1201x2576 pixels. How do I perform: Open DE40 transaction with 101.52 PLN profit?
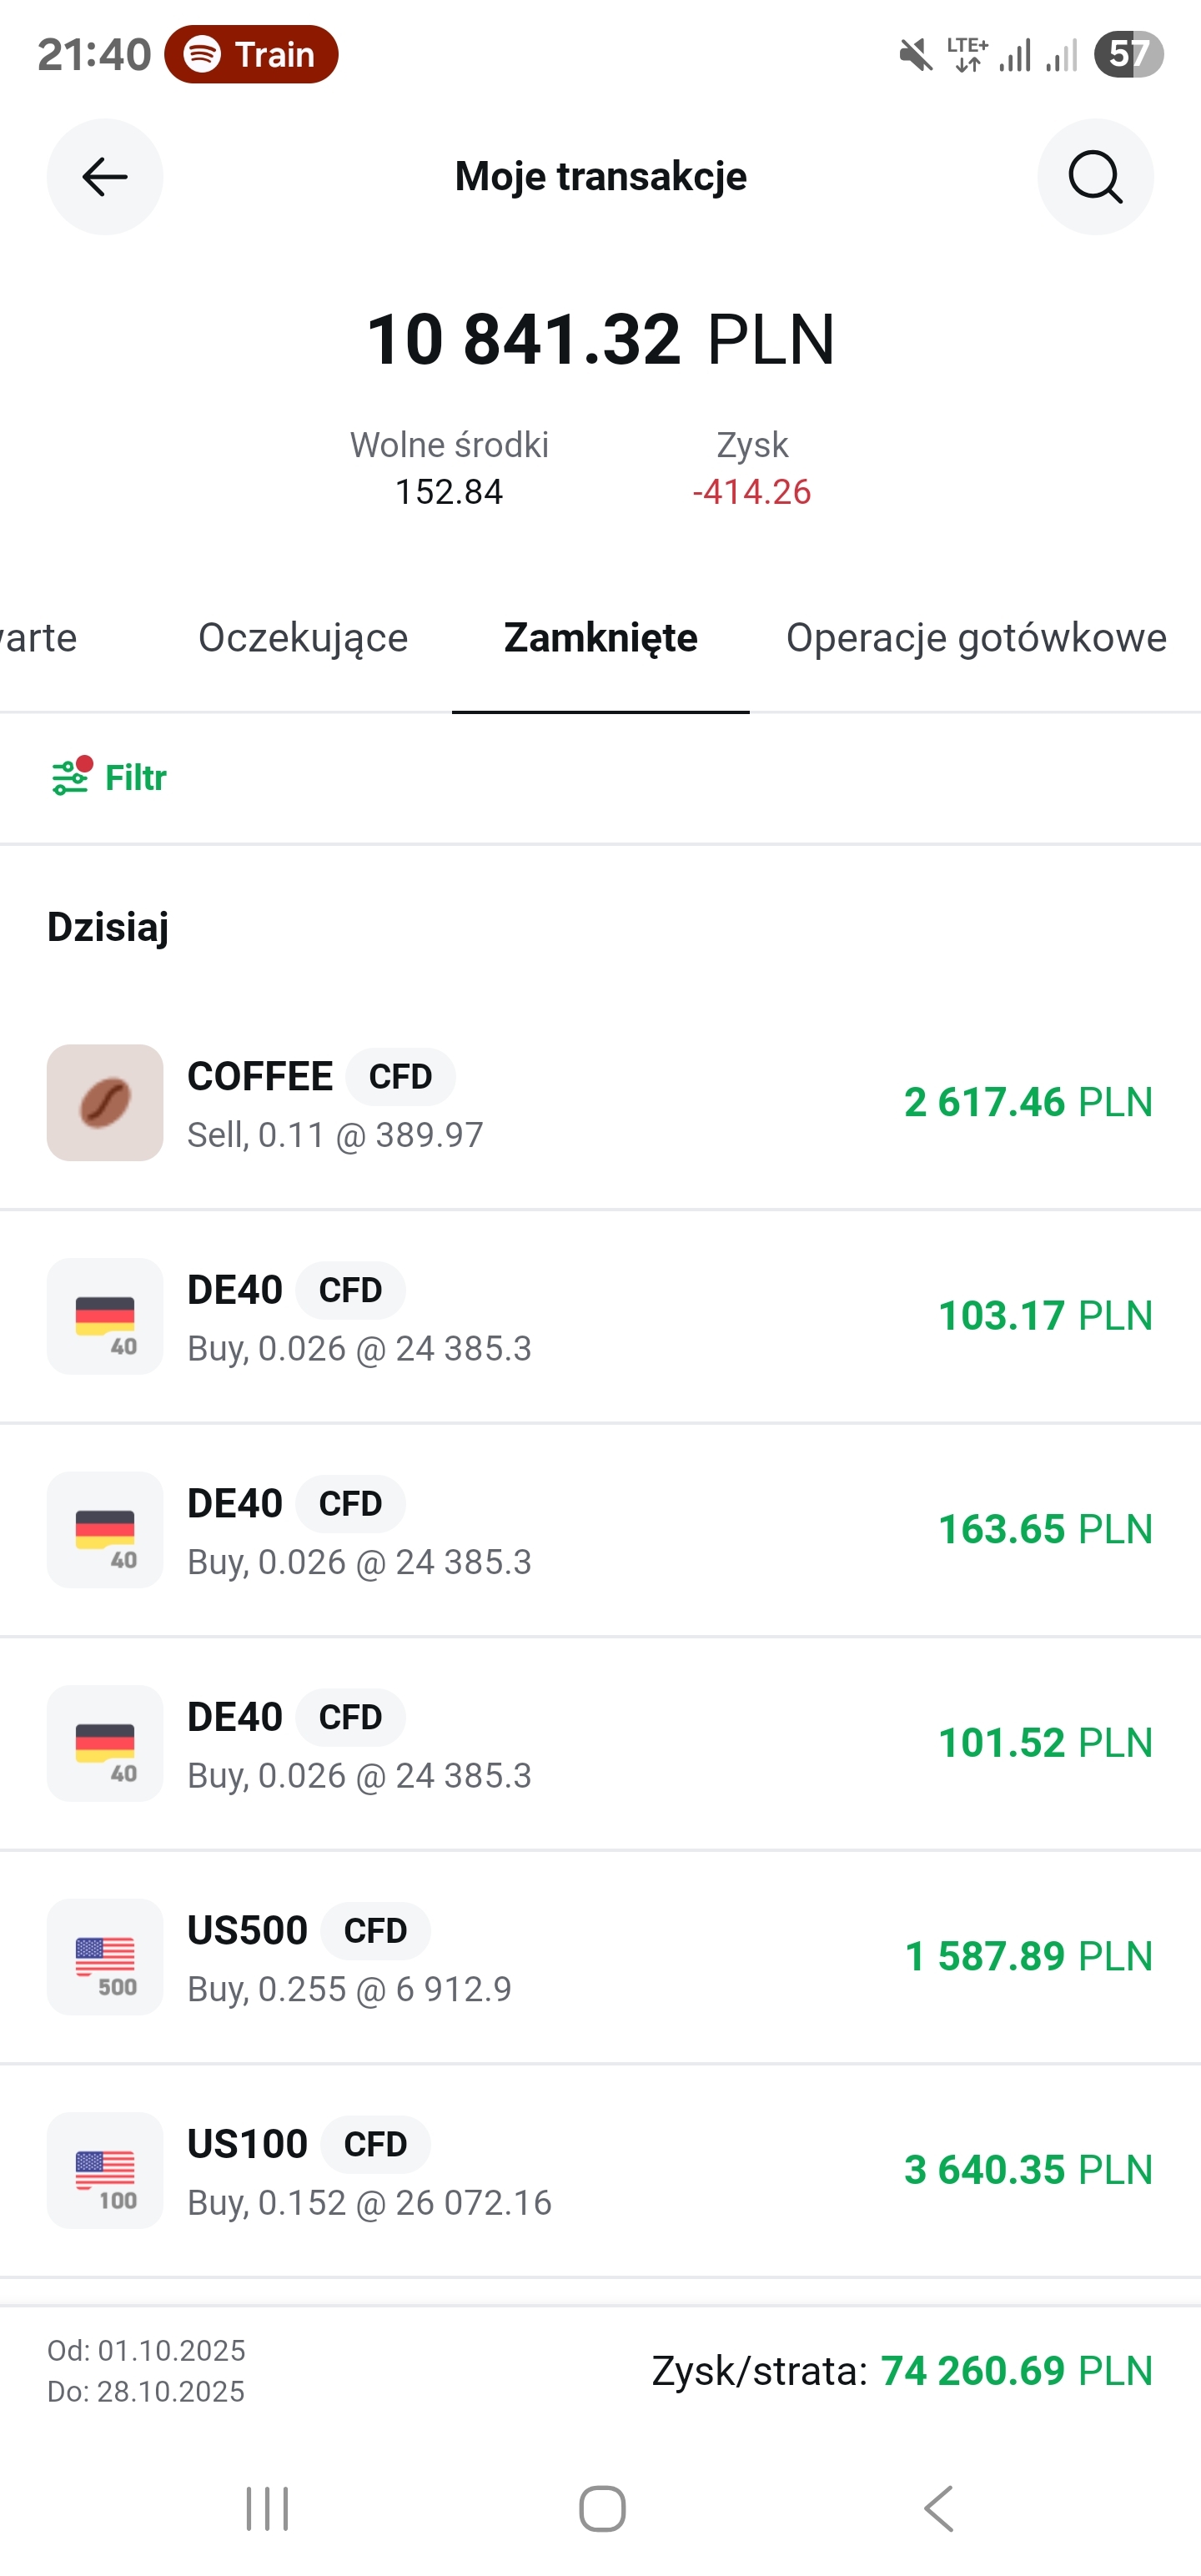pos(600,1744)
